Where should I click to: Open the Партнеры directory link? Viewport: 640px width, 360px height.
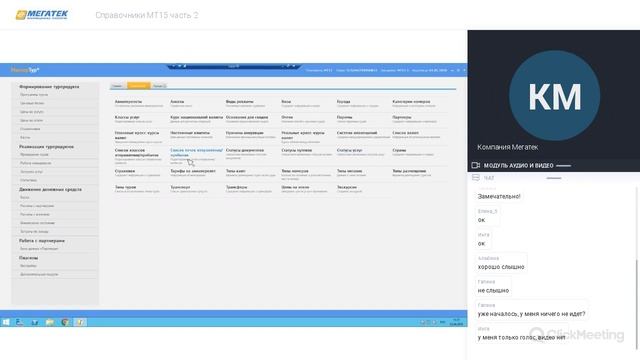(402, 118)
